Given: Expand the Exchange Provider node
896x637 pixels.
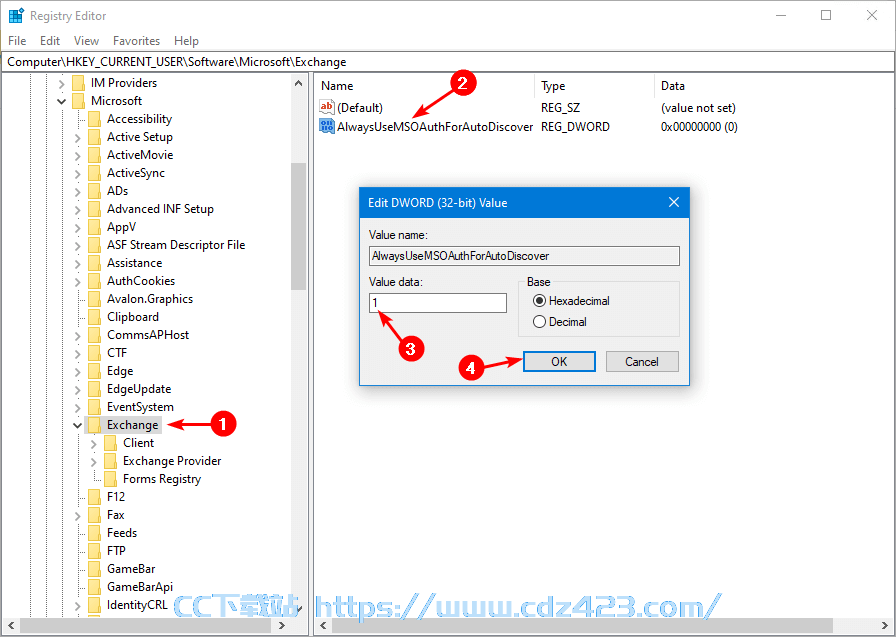Looking at the screenshot, I should point(93,461).
